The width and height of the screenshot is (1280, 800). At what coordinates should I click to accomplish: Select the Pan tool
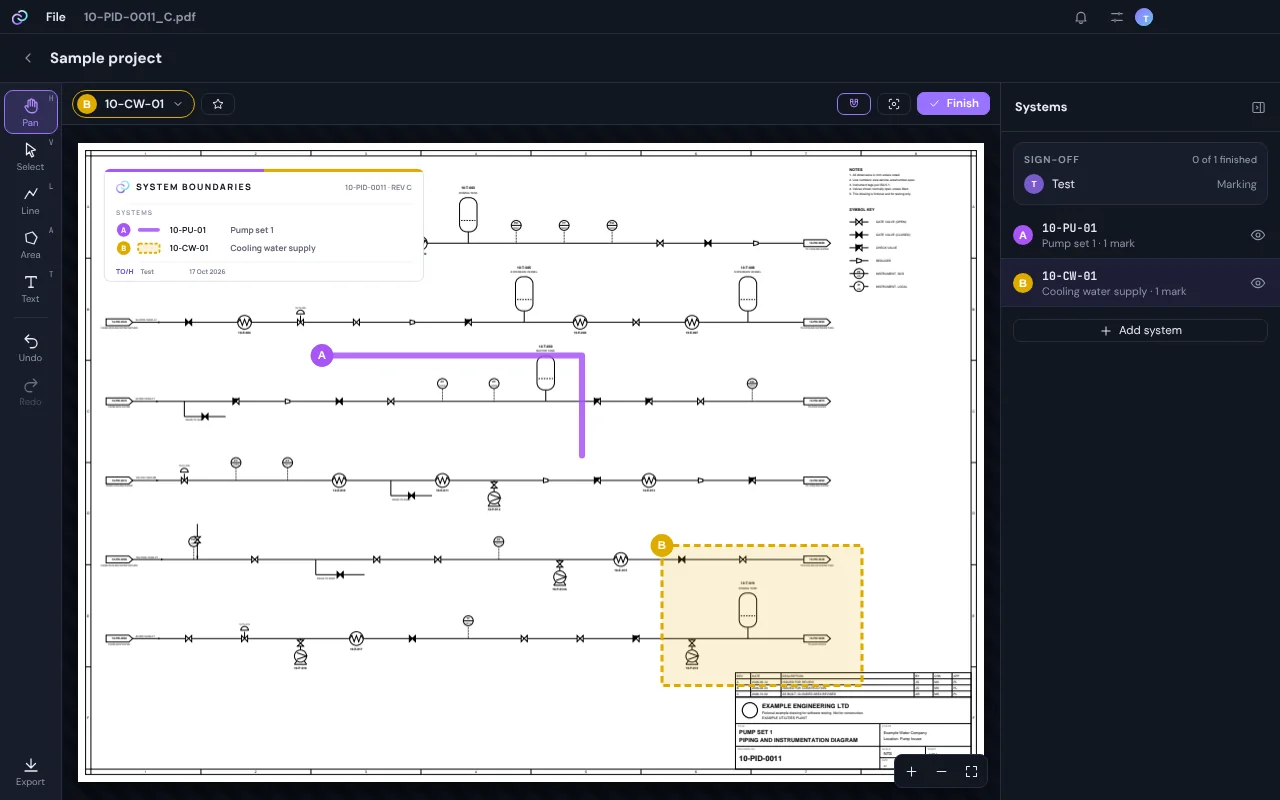click(31, 112)
